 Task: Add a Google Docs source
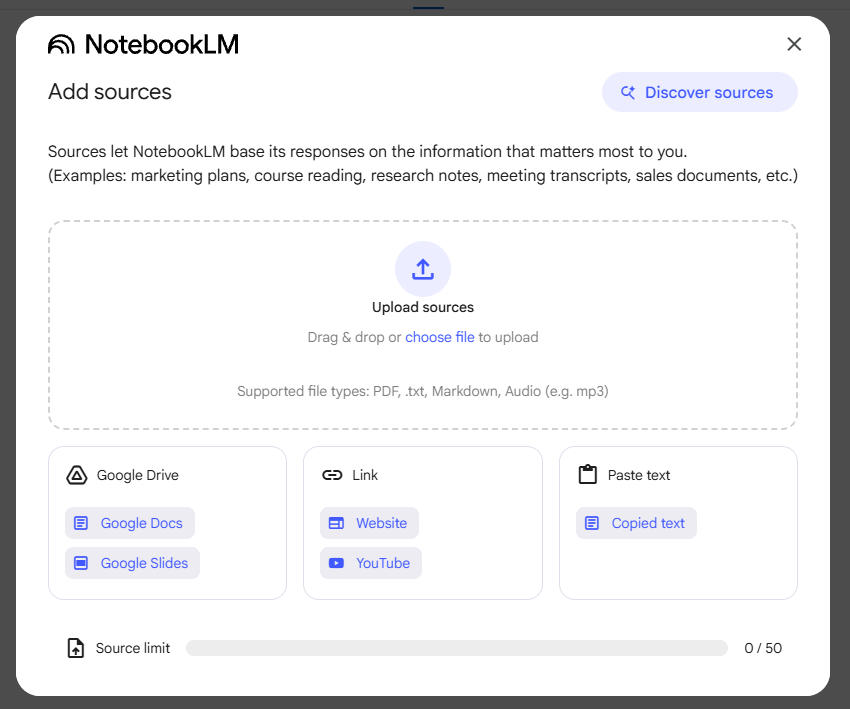(130, 523)
